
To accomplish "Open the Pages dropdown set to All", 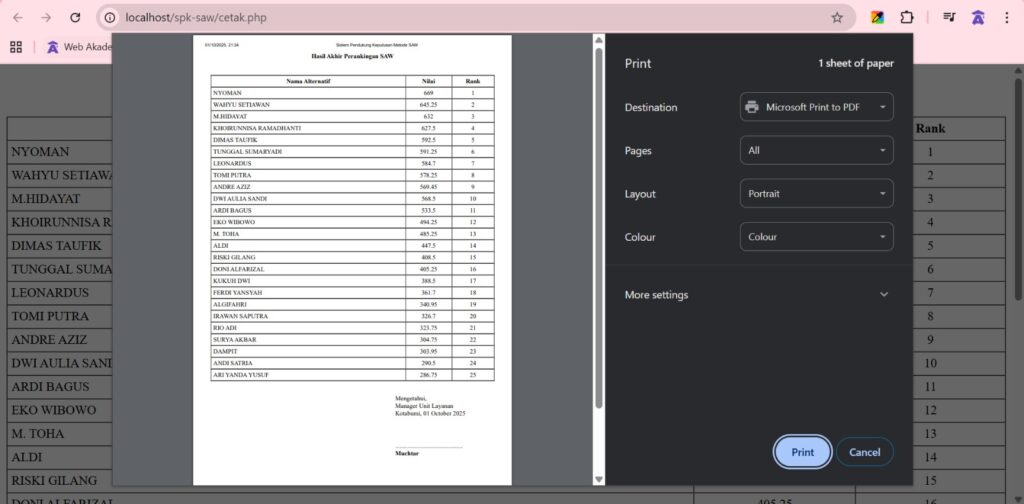I will click(x=816, y=150).
